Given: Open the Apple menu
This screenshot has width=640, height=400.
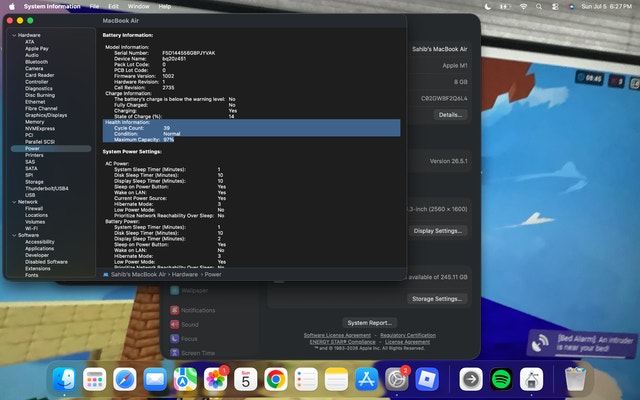Looking at the screenshot, I should pos(12,7).
